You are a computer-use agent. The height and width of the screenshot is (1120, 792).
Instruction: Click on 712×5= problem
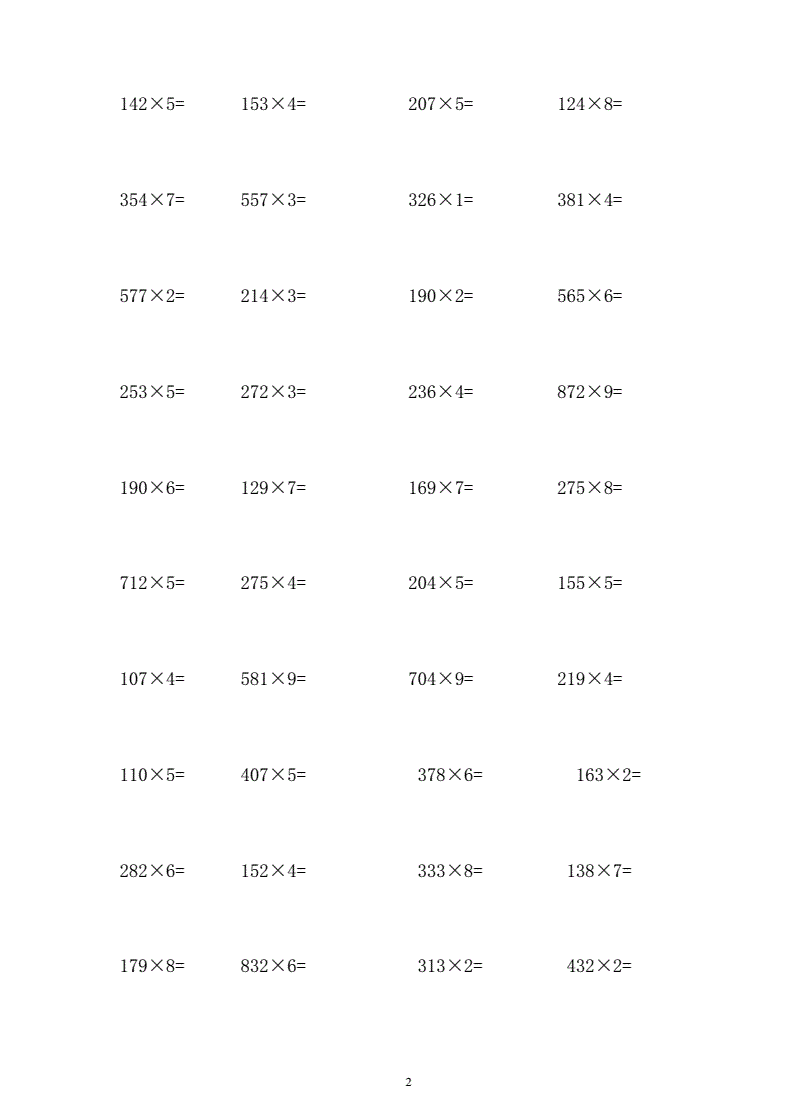pos(152,583)
